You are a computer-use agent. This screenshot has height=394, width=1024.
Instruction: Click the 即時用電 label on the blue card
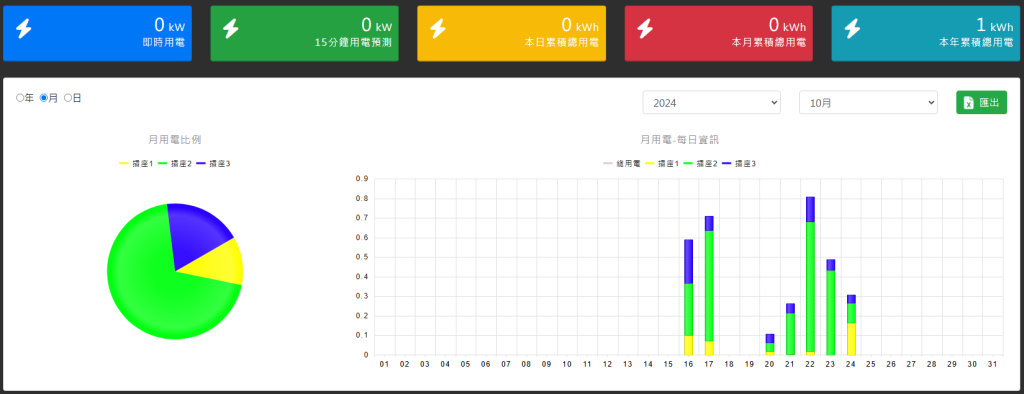pyautogui.click(x=163, y=43)
